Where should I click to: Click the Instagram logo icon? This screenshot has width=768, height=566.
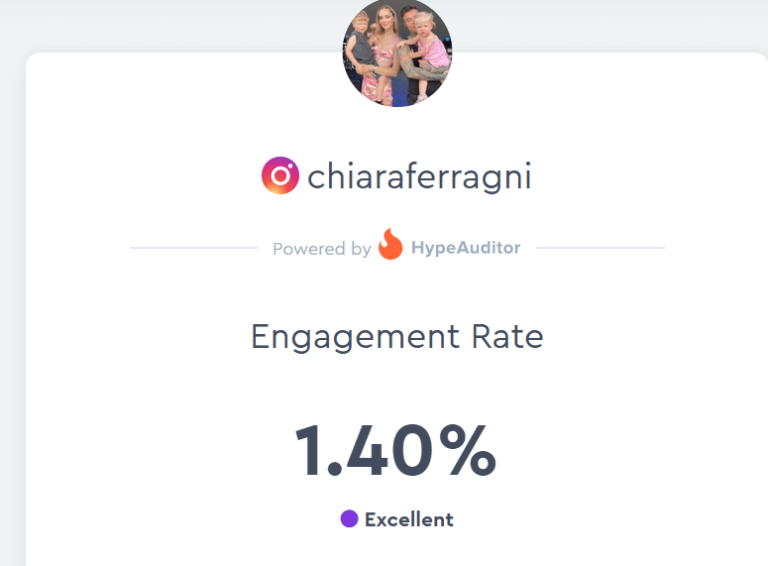tap(280, 175)
